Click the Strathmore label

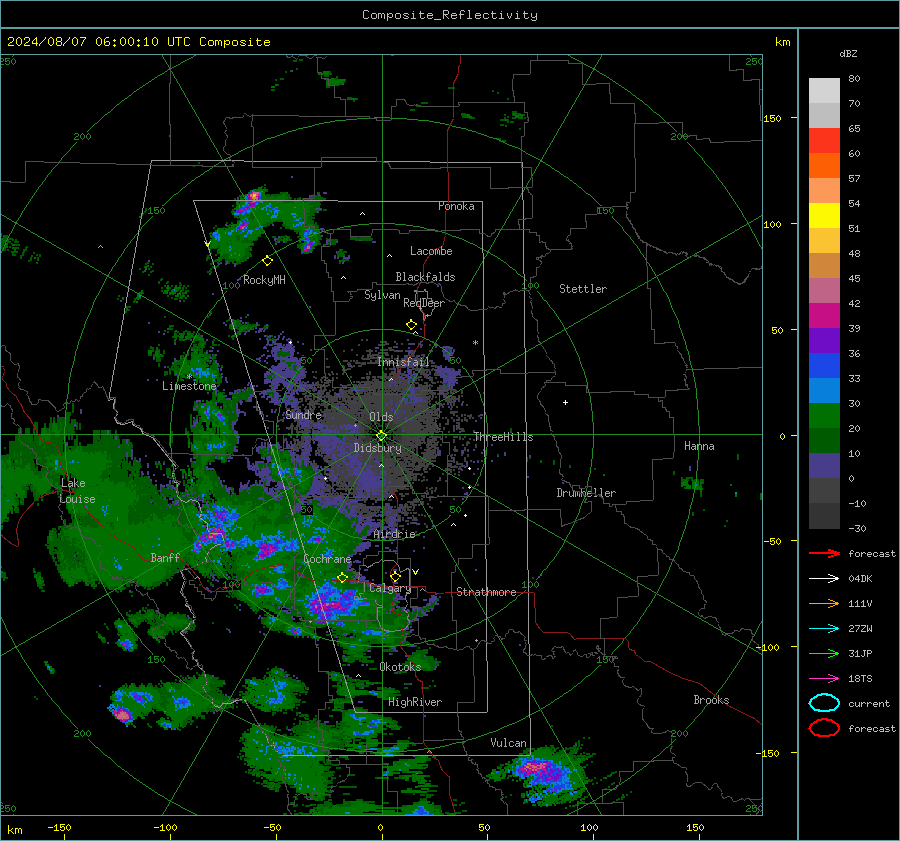point(486,592)
